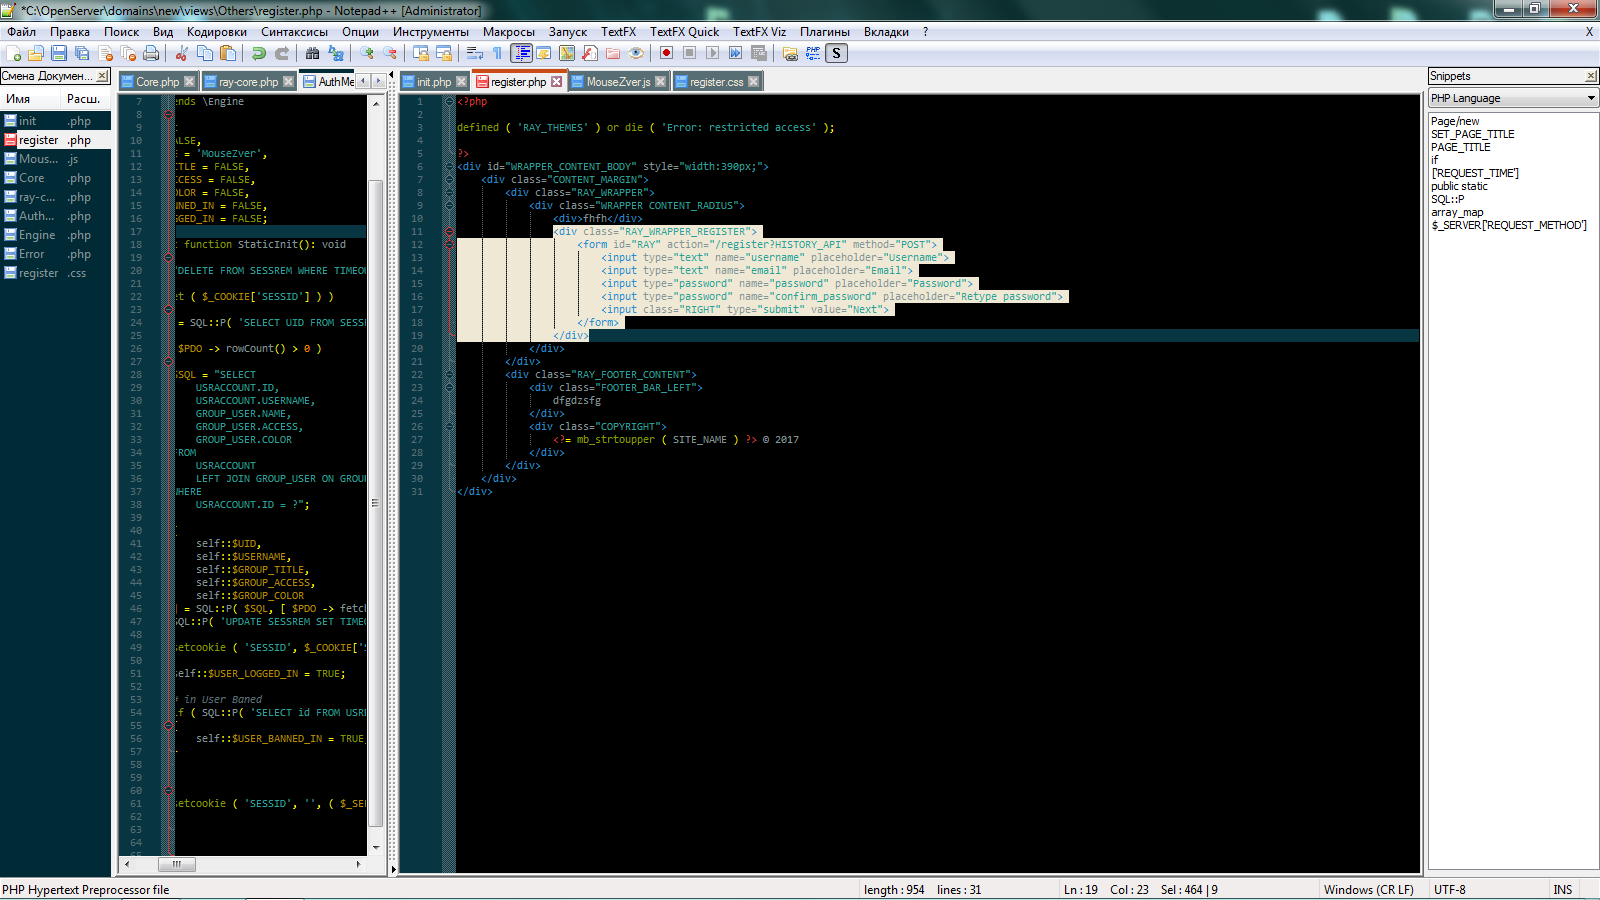Switch to the init.php tab
Screen dimensions: 1600x900
click(x=434, y=82)
